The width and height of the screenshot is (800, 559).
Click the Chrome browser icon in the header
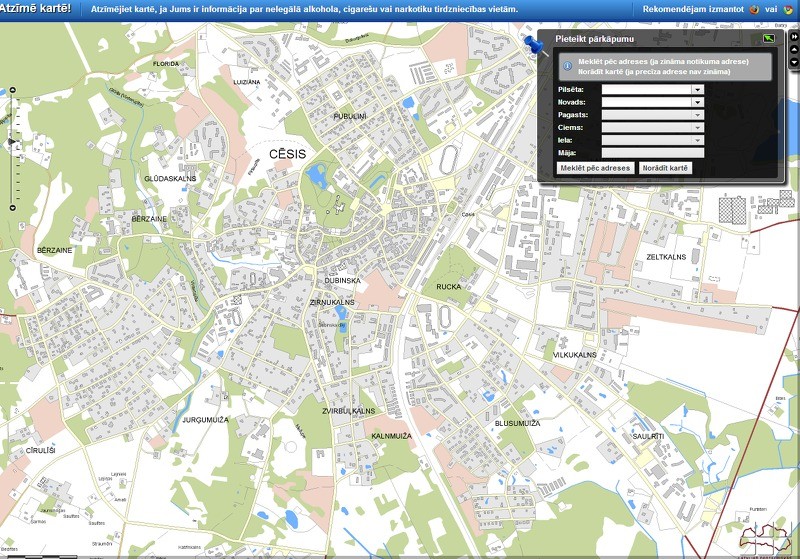tap(788, 9)
